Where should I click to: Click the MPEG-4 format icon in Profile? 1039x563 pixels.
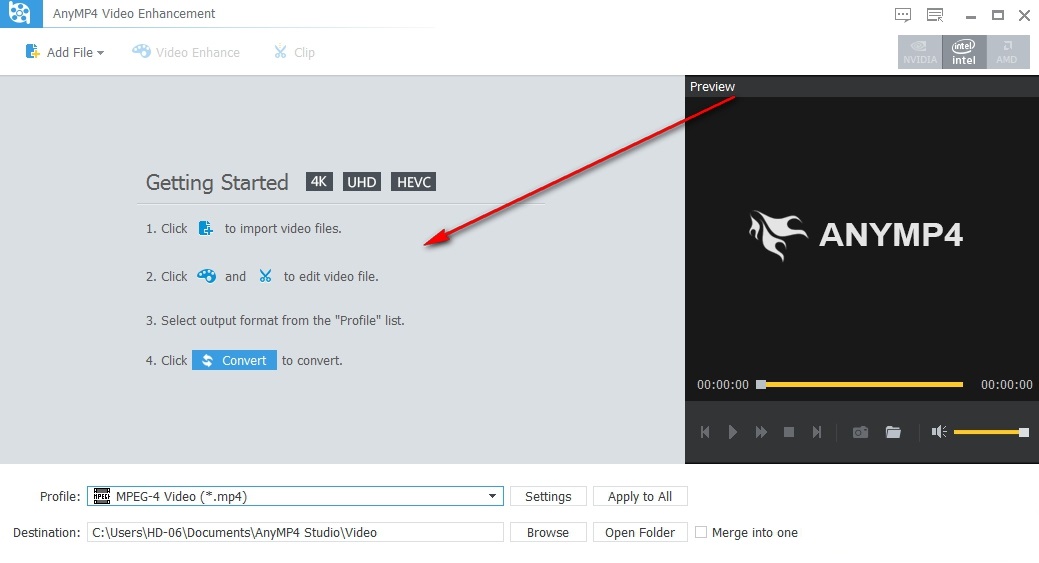(x=101, y=496)
